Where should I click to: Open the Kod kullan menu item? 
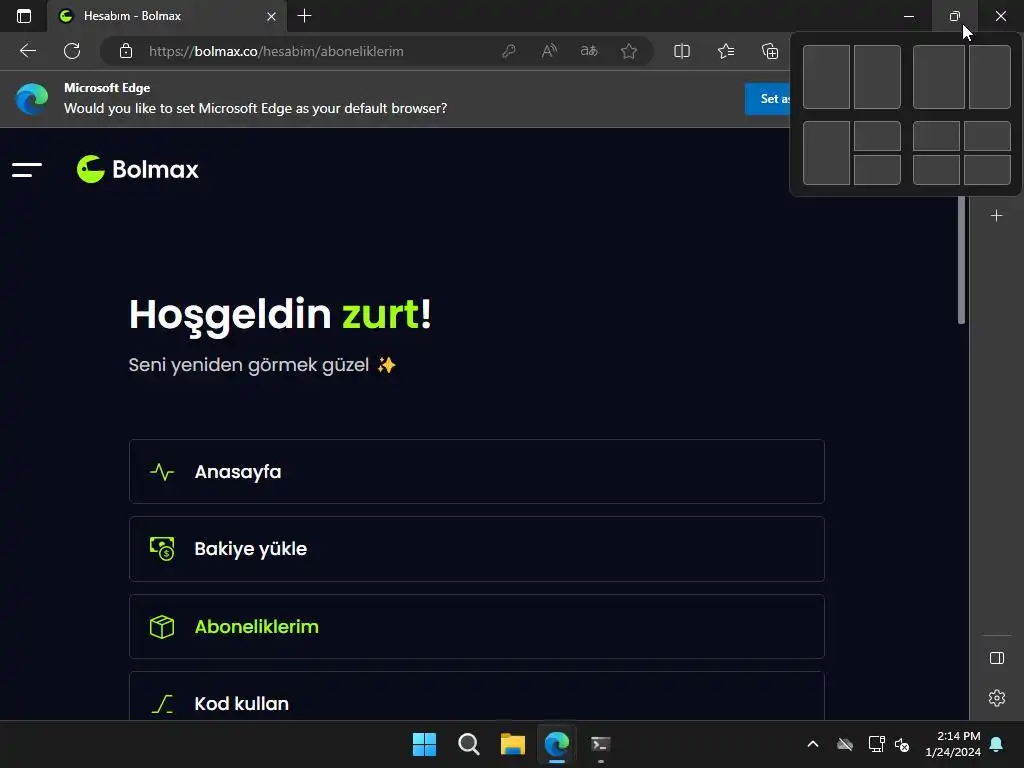[x=477, y=696]
